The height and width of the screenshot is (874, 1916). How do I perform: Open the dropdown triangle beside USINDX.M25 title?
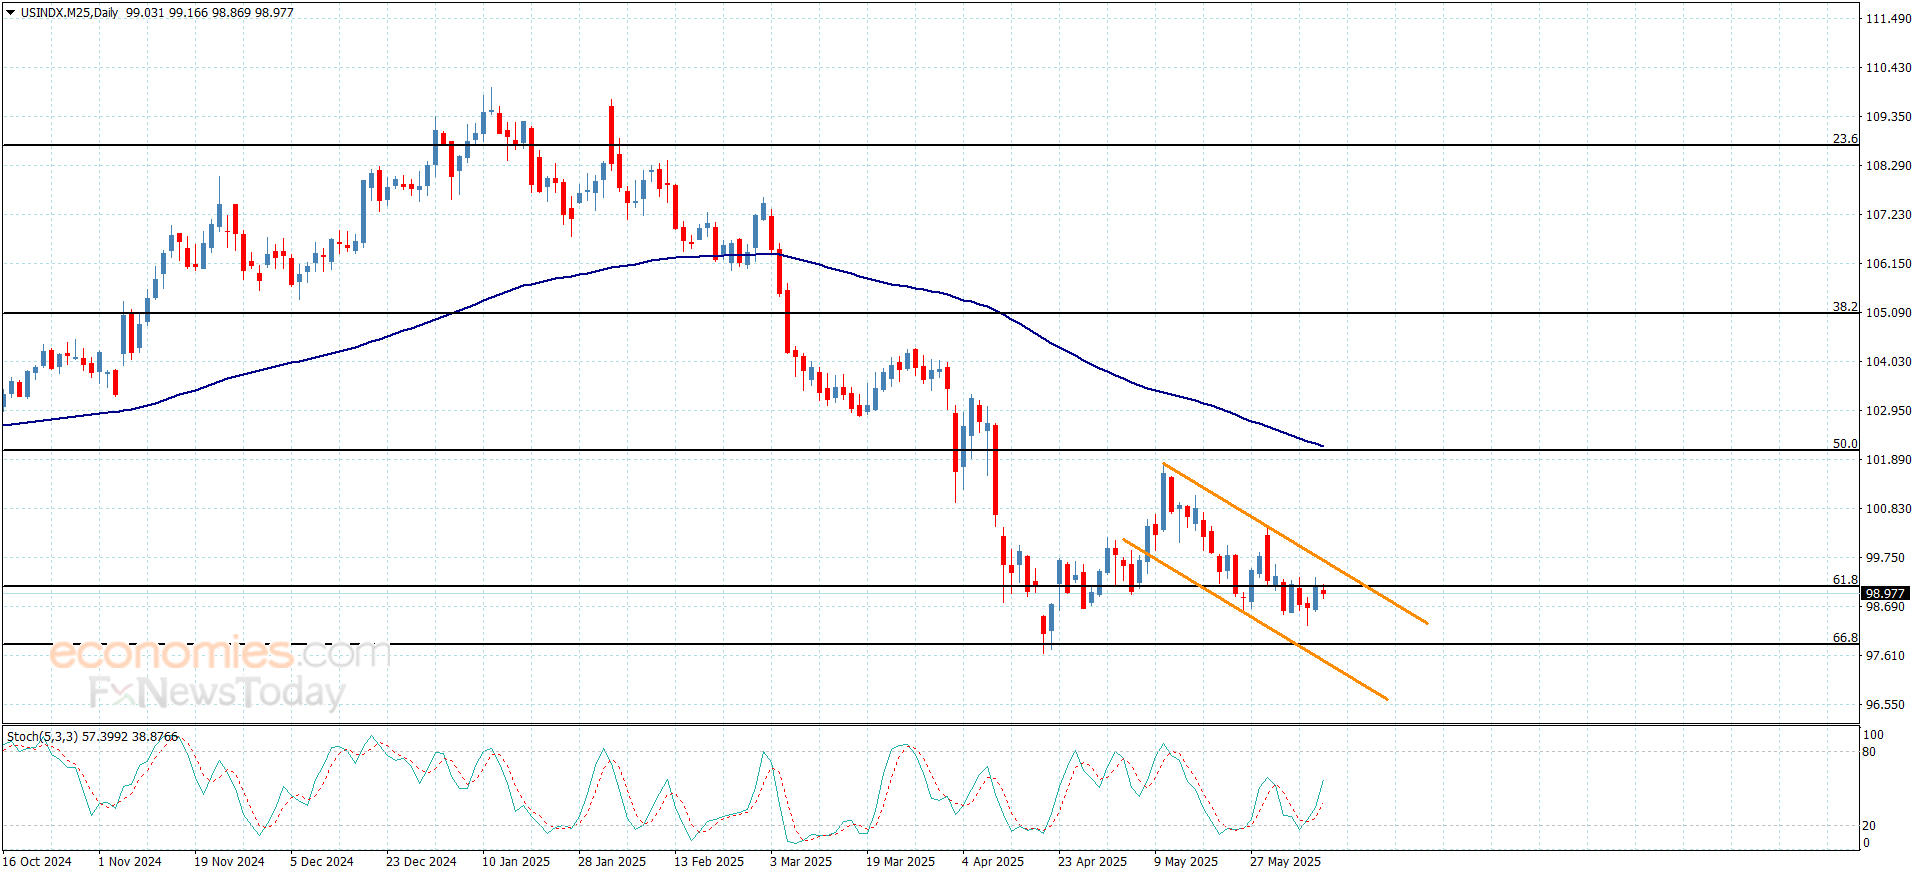coord(11,13)
